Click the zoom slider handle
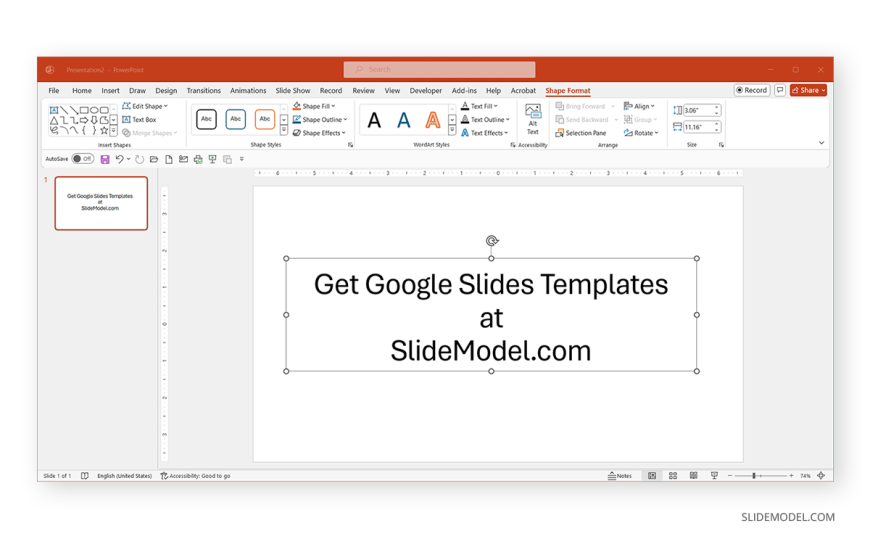Screen dimensions: 870x539 tap(754, 476)
